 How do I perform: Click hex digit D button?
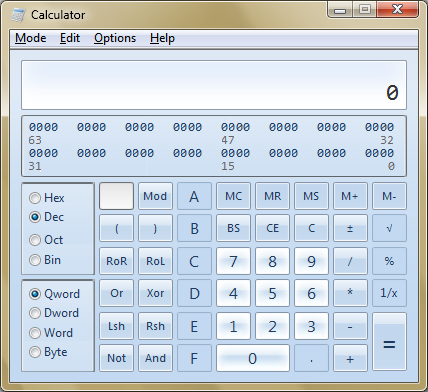pyautogui.click(x=194, y=293)
